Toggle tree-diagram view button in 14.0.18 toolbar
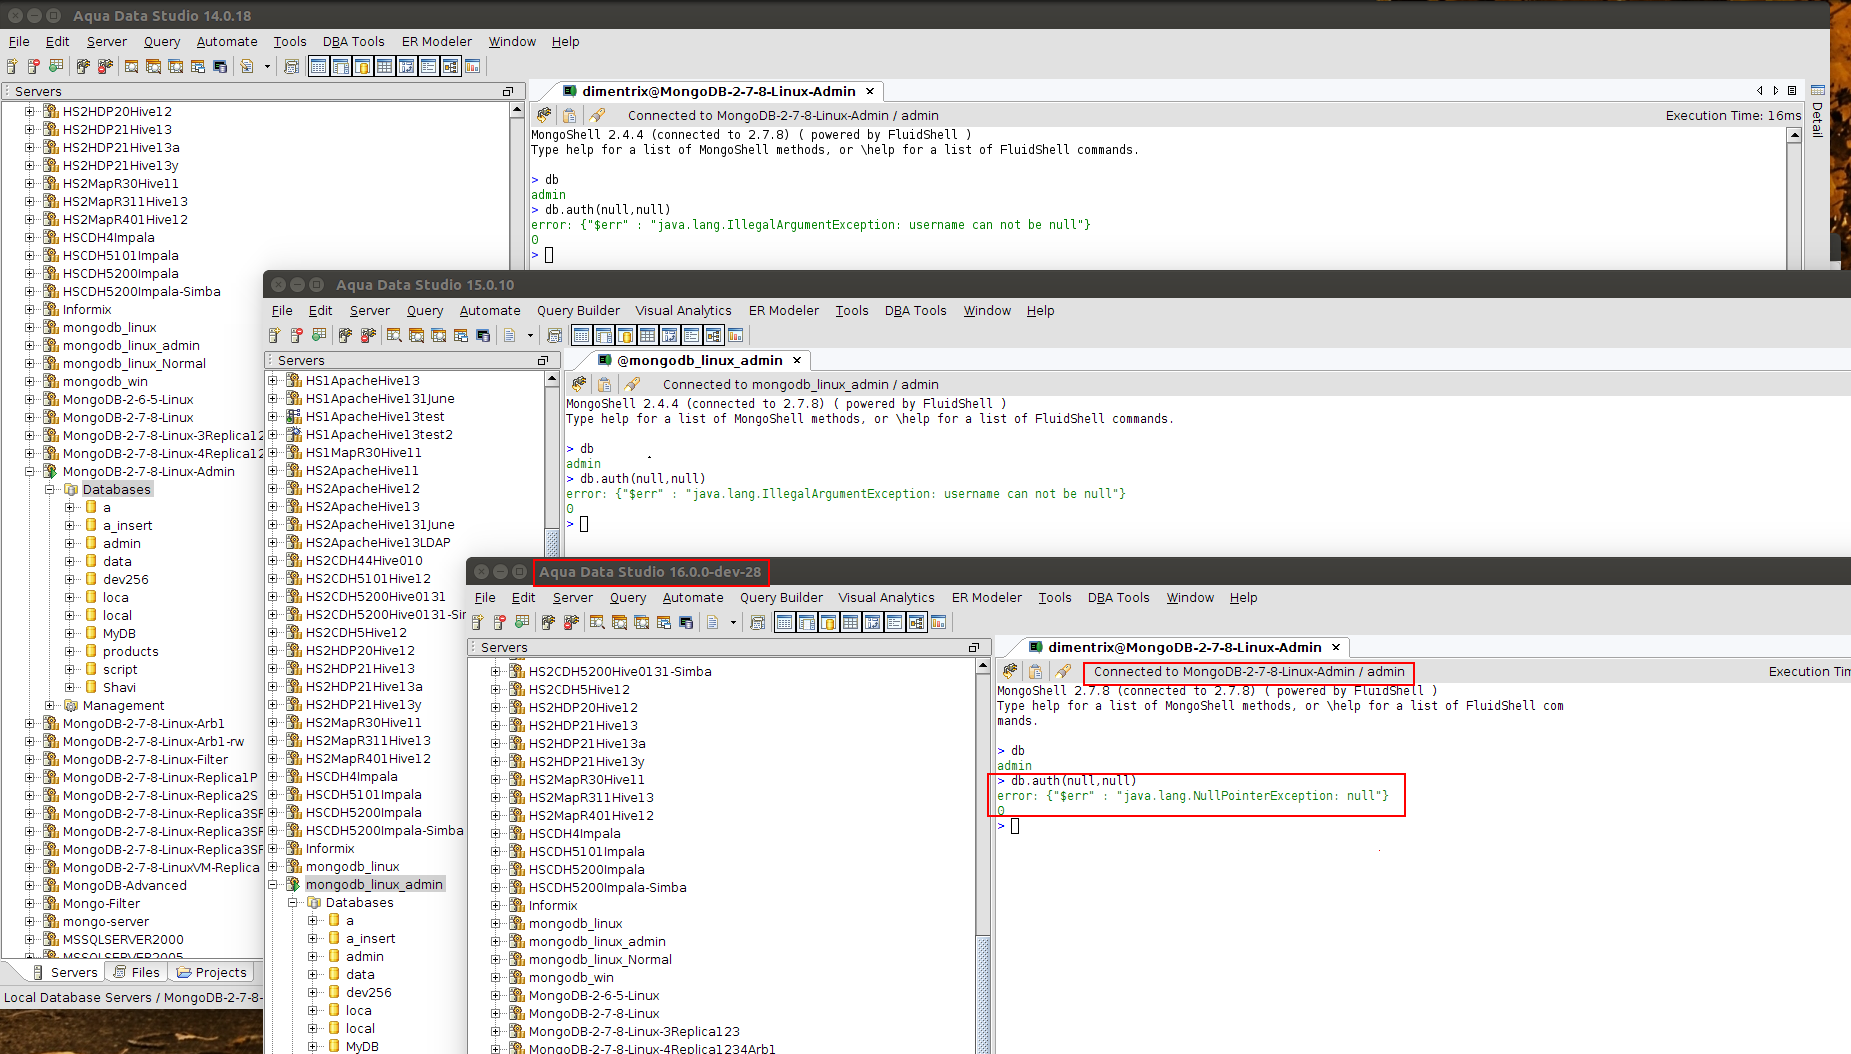Viewport: 1851px width, 1054px height. [450, 66]
